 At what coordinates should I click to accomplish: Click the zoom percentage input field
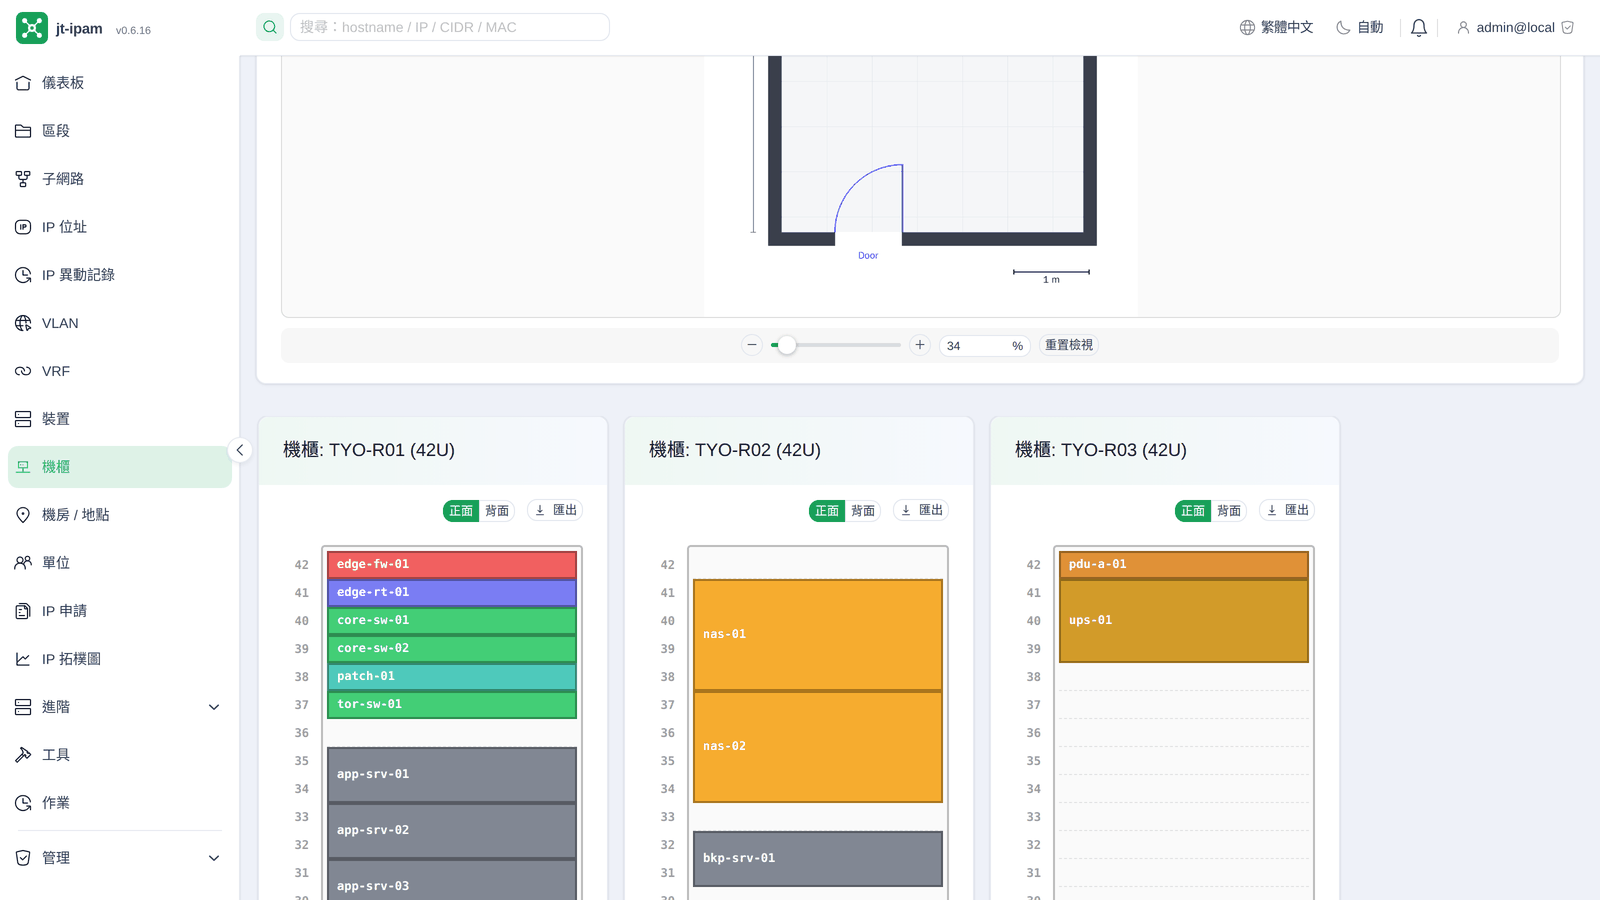pyautogui.click(x=985, y=345)
